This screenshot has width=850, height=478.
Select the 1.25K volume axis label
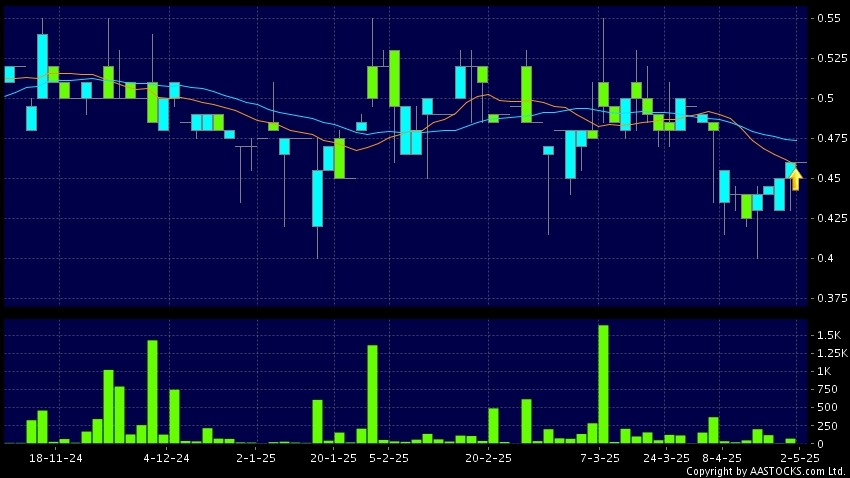[x=833, y=353]
